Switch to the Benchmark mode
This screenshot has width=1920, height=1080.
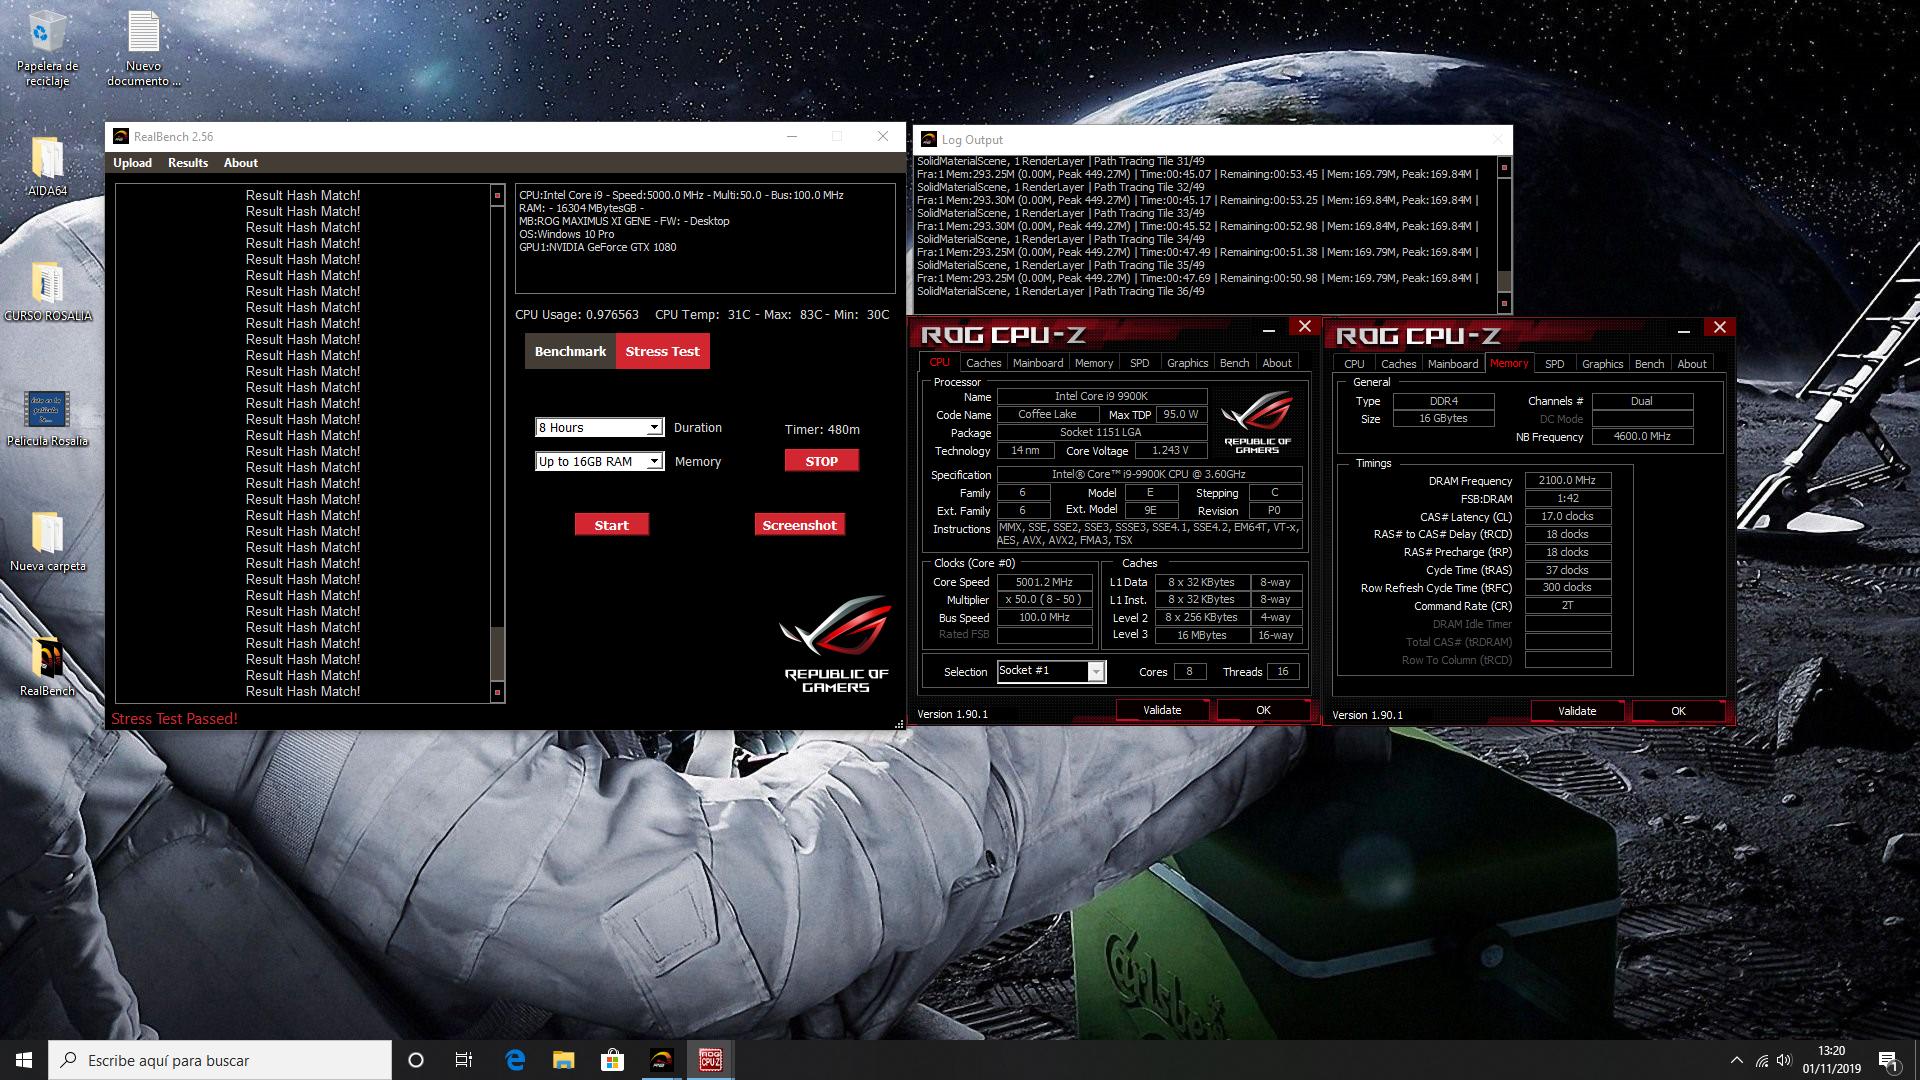(x=570, y=352)
